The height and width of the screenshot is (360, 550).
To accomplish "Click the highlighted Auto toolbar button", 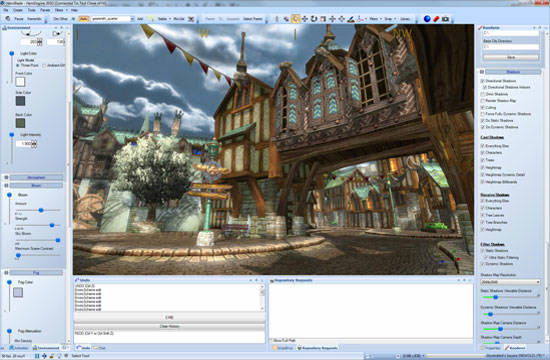I will tap(83, 19).
